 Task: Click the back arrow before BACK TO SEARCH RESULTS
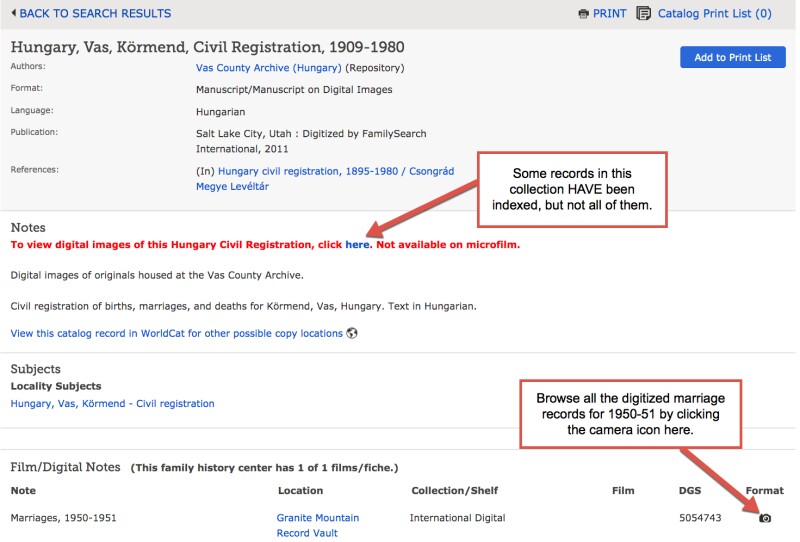coord(13,13)
